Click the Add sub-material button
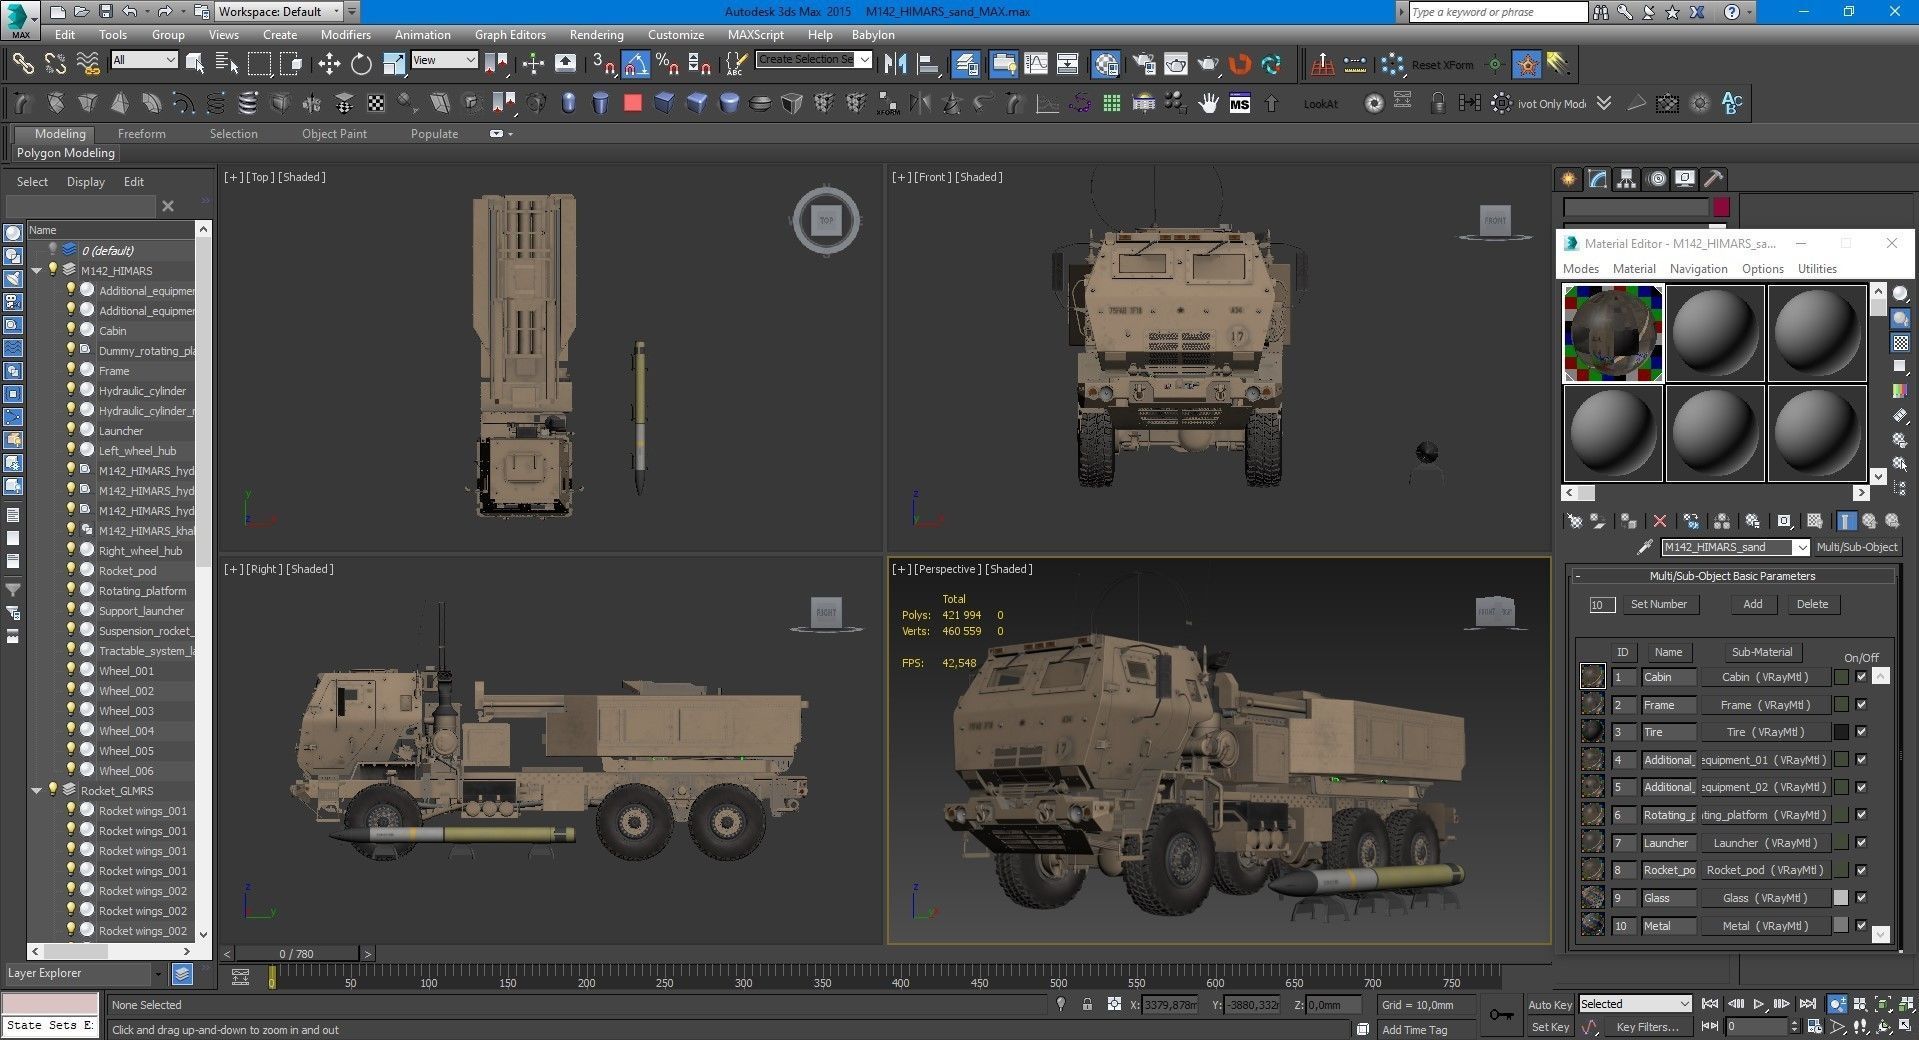This screenshot has height=1040, width=1919. point(1753,604)
